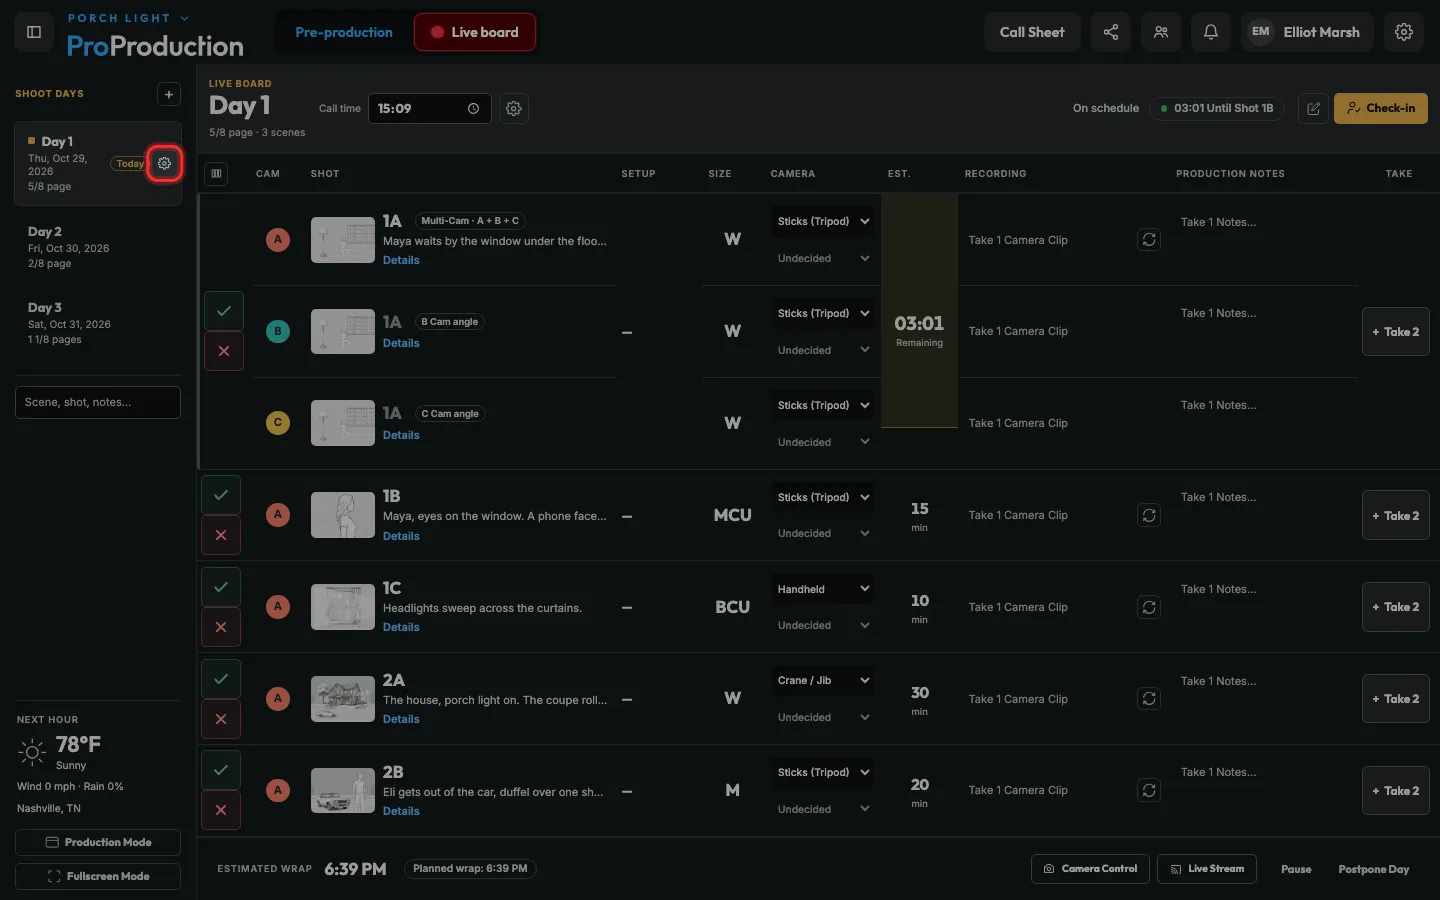
Task: Open the Call Sheet button
Action: pos(1032,32)
